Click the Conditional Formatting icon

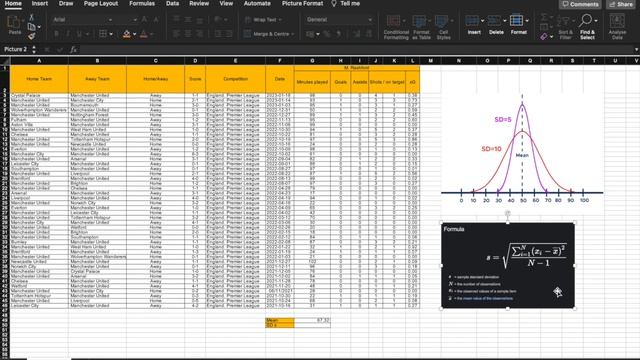pyautogui.click(x=393, y=21)
